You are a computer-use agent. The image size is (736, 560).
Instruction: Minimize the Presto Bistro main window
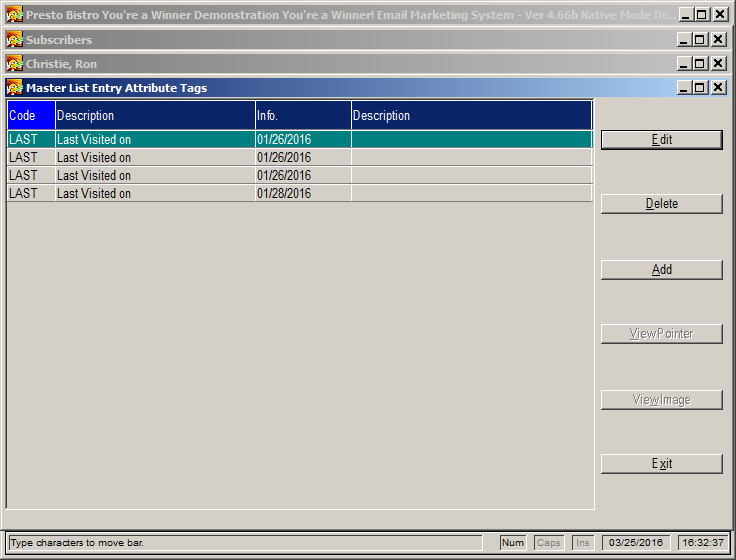[686, 15]
